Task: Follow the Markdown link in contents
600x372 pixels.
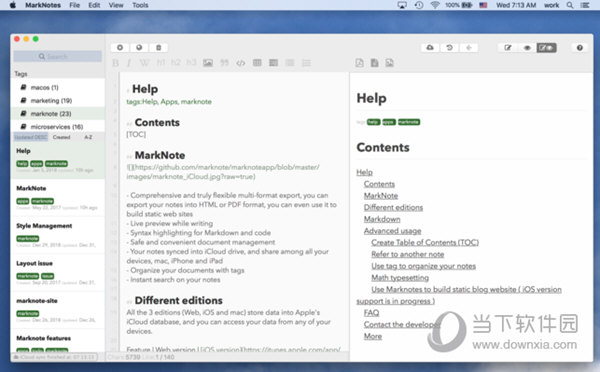Action: 382,219
